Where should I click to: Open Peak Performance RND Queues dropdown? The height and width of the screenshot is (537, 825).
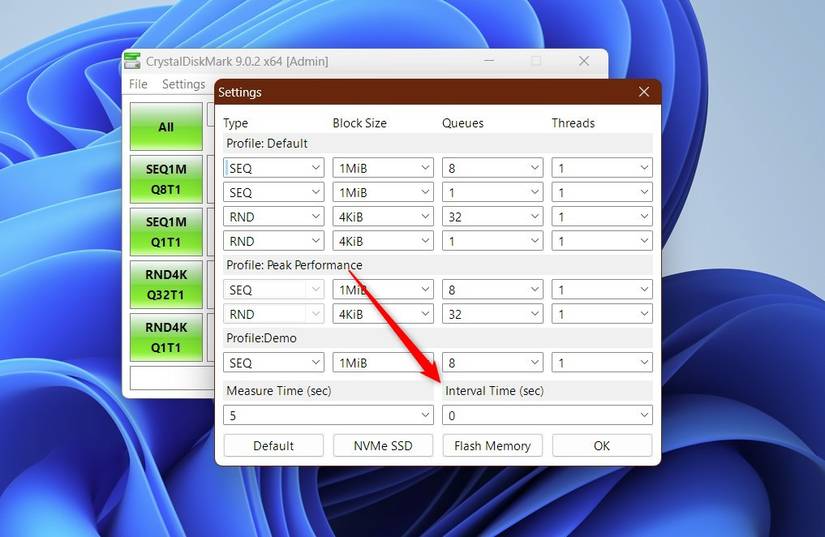(x=492, y=314)
